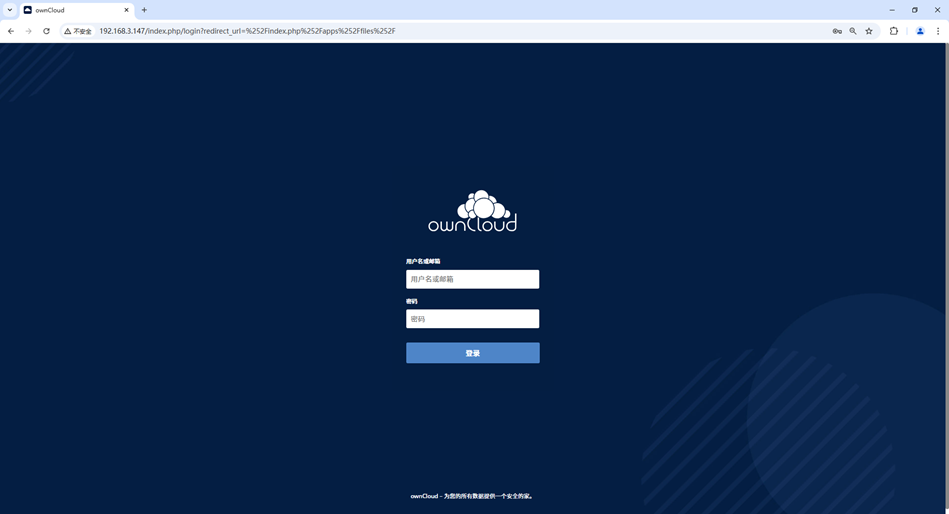Click the password input field
Image resolution: width=949 pixels, height=514 pixels.
pos(472,319)
